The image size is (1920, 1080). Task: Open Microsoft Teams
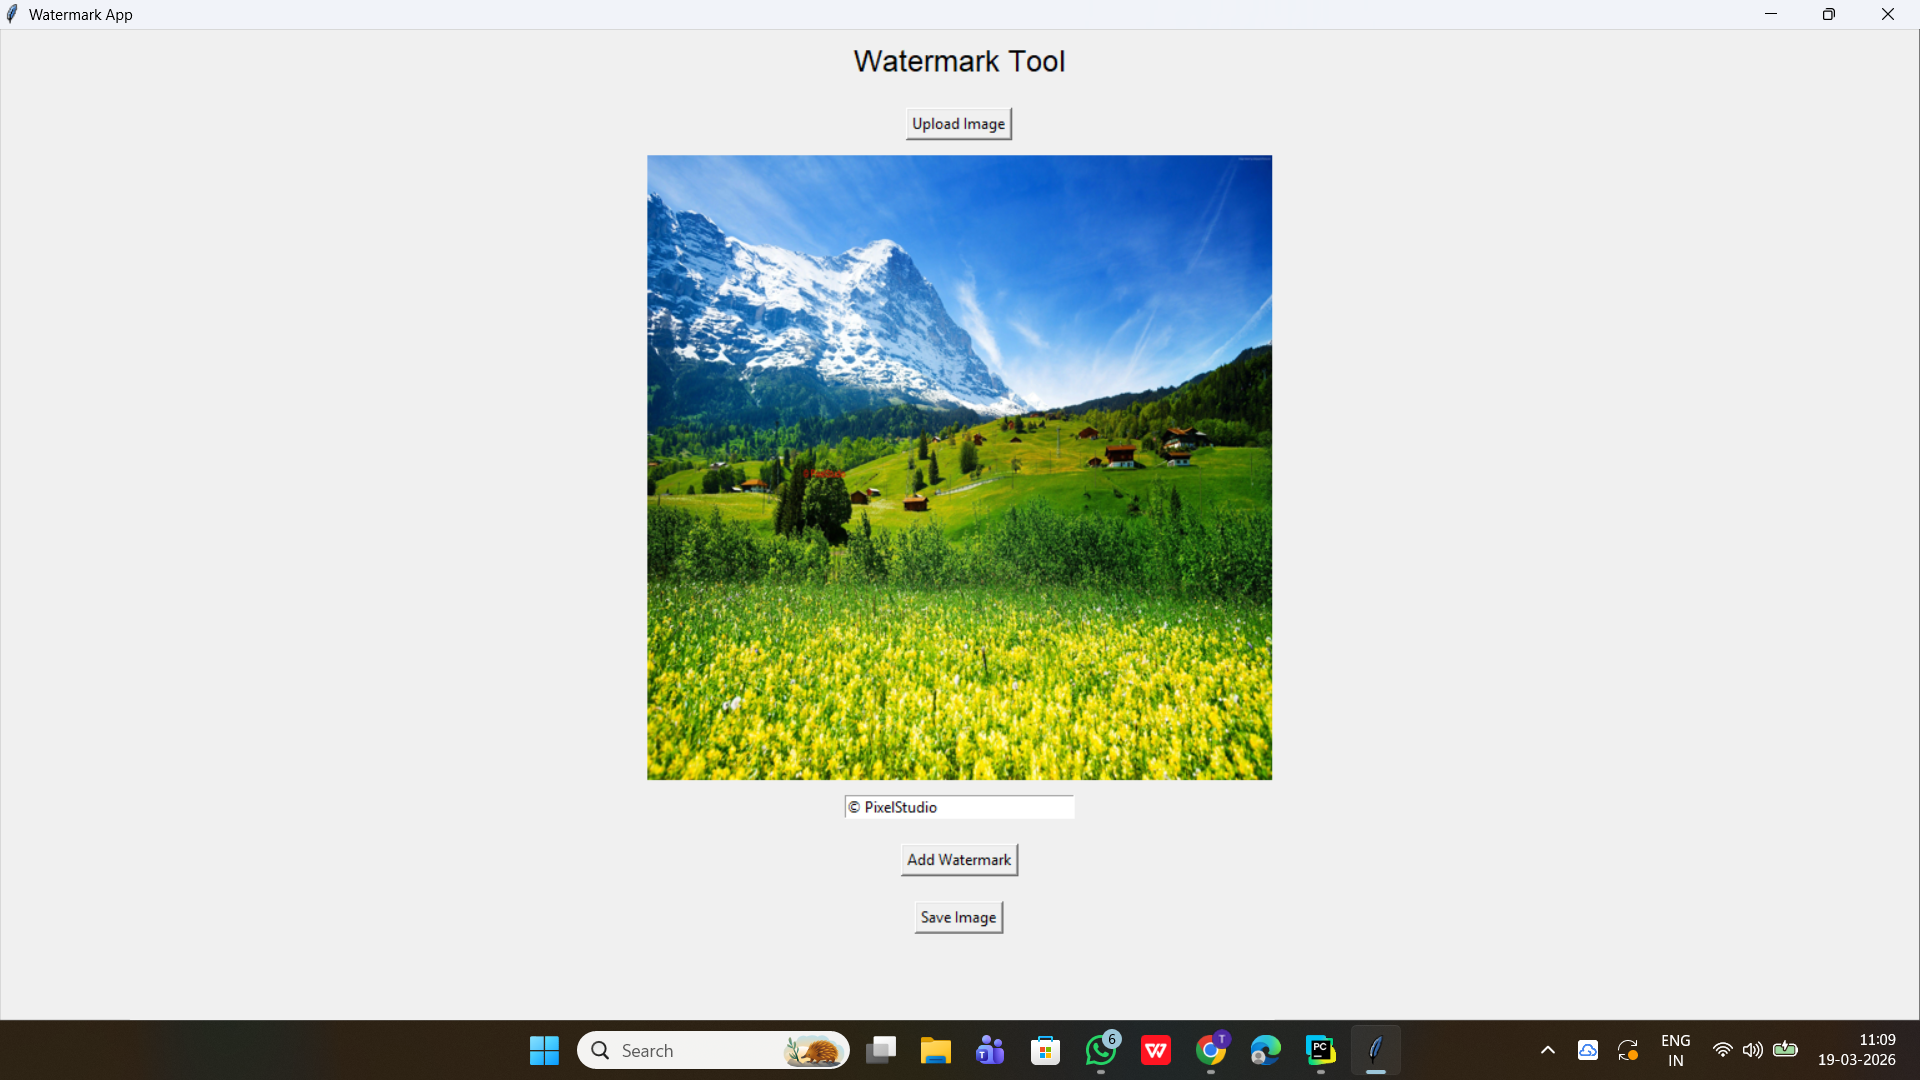(x=989, y=1050)
